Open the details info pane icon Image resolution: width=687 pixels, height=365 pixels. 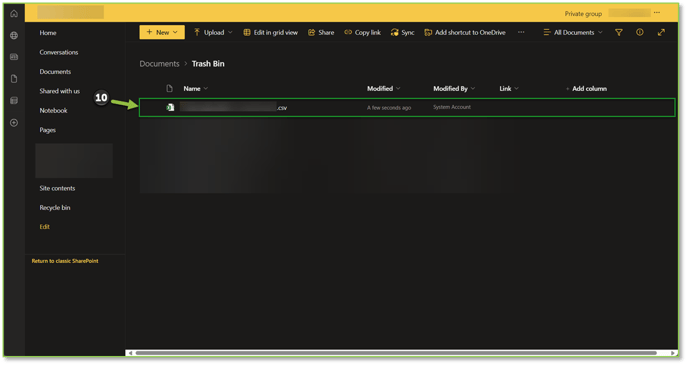640,32
